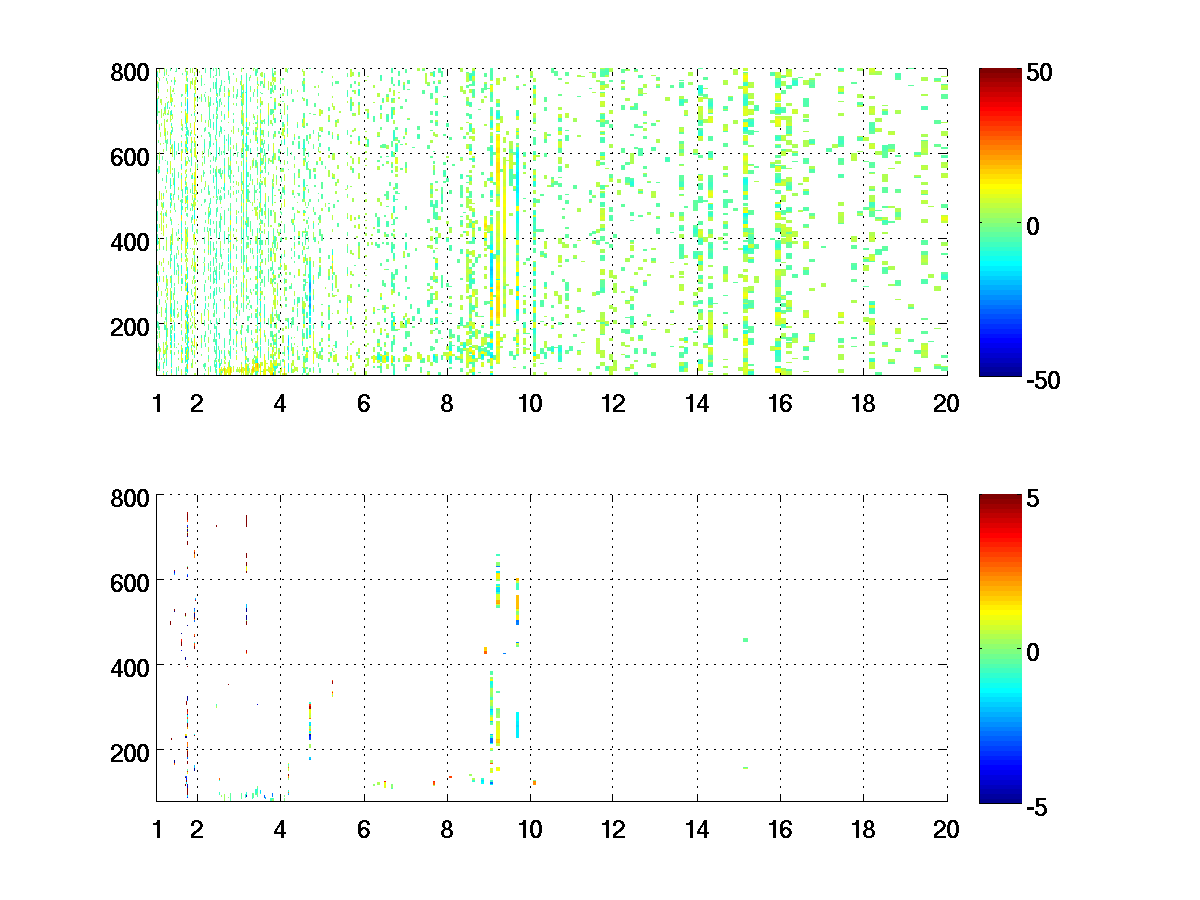Click x-axis tick '14' under top plot
Viewport: 1200px width, 900px height.
[697, 404]
